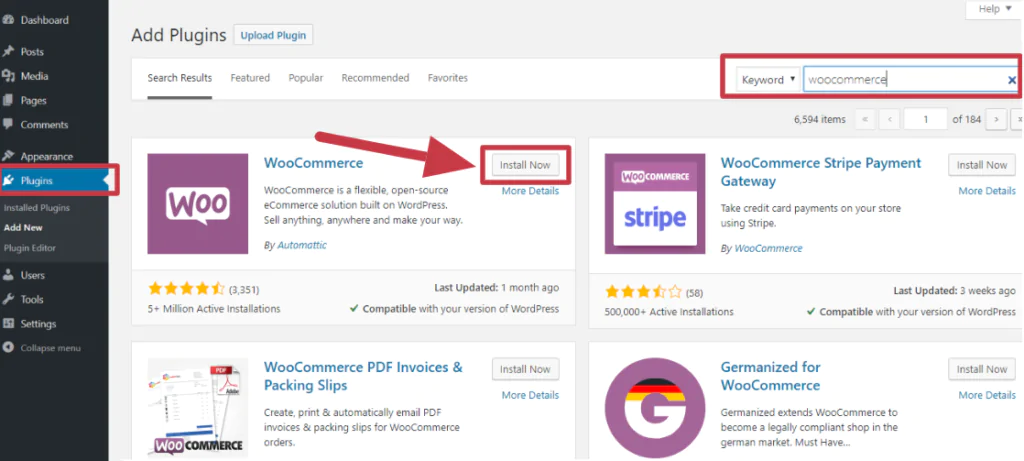Clear the search field with X icon
Image resolution: width=1024 pixels, height=461 pixels.
(x=1011, y=80)
